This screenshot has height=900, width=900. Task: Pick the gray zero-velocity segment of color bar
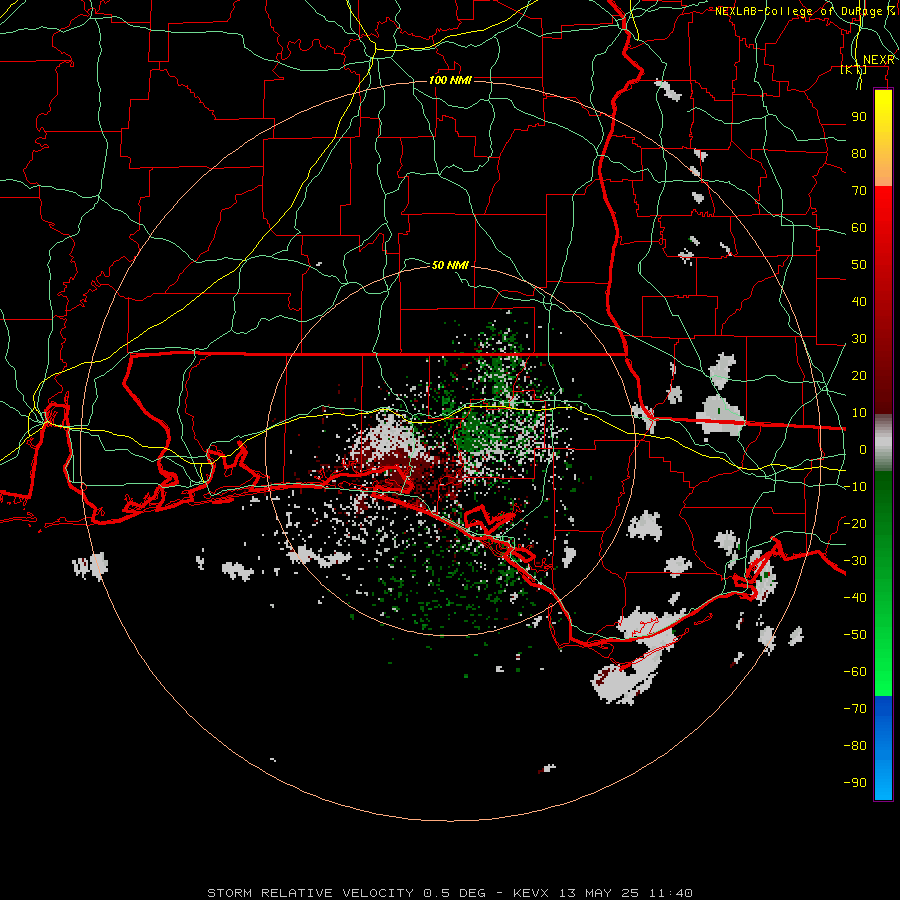[883, 443]
